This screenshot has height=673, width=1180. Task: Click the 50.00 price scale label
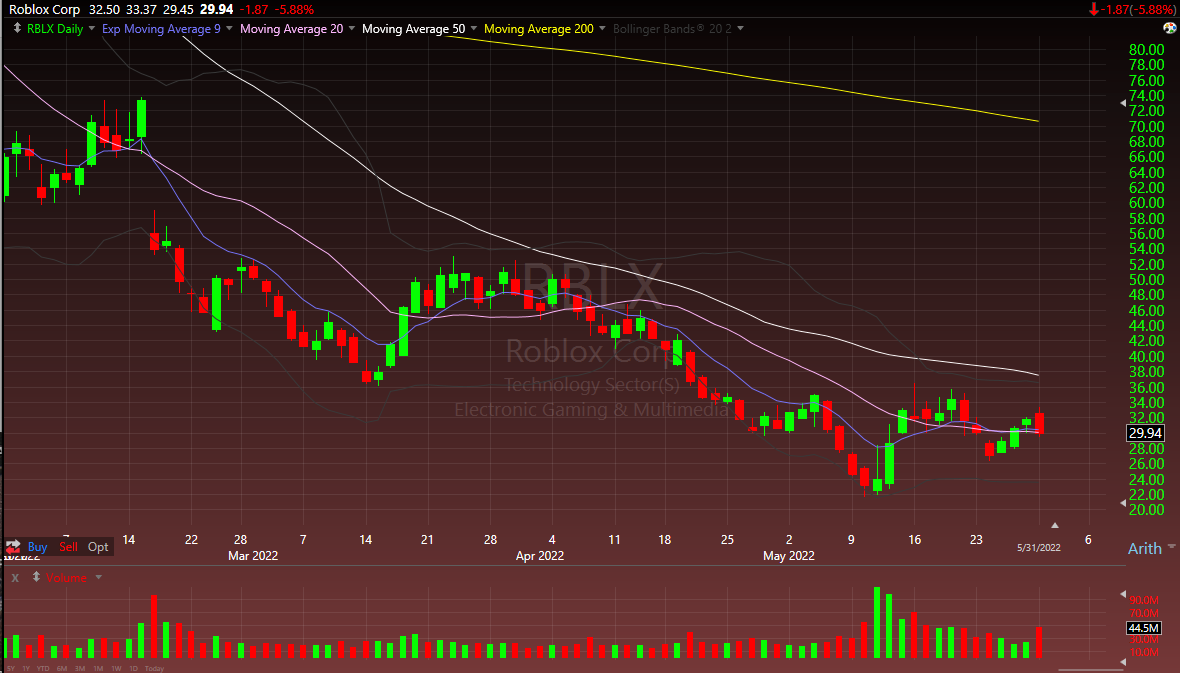coord(1147,280)
